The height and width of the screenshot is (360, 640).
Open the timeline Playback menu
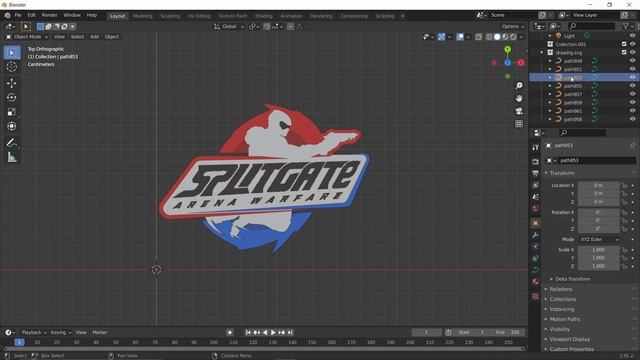[33, 333]
